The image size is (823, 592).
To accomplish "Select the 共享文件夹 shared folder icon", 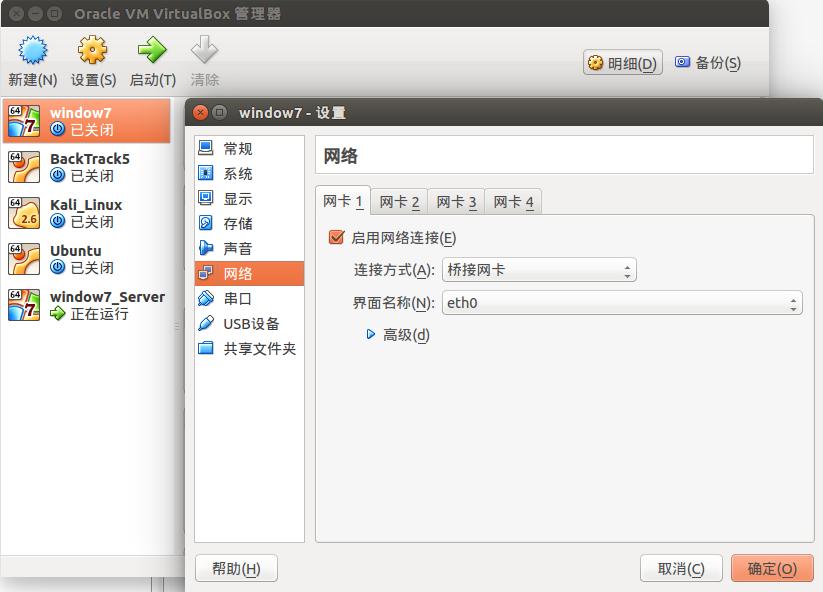I will point(206,348).
